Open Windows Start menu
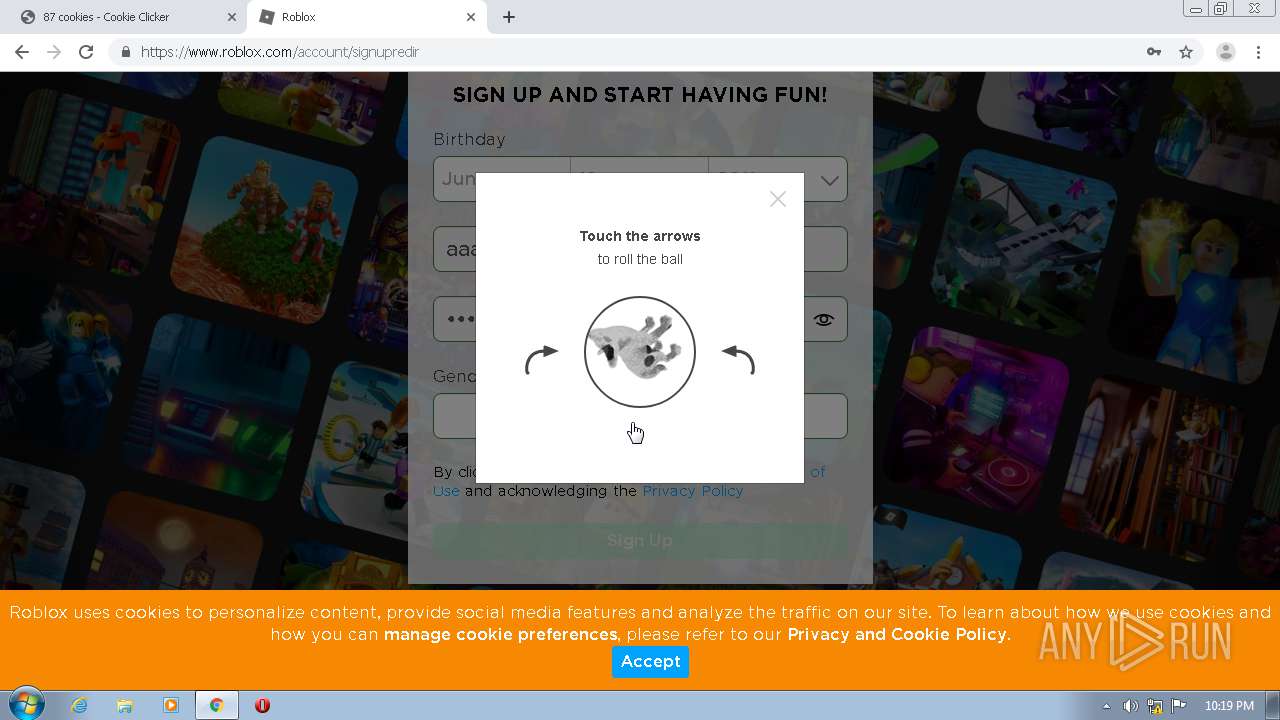 point(26,705)
